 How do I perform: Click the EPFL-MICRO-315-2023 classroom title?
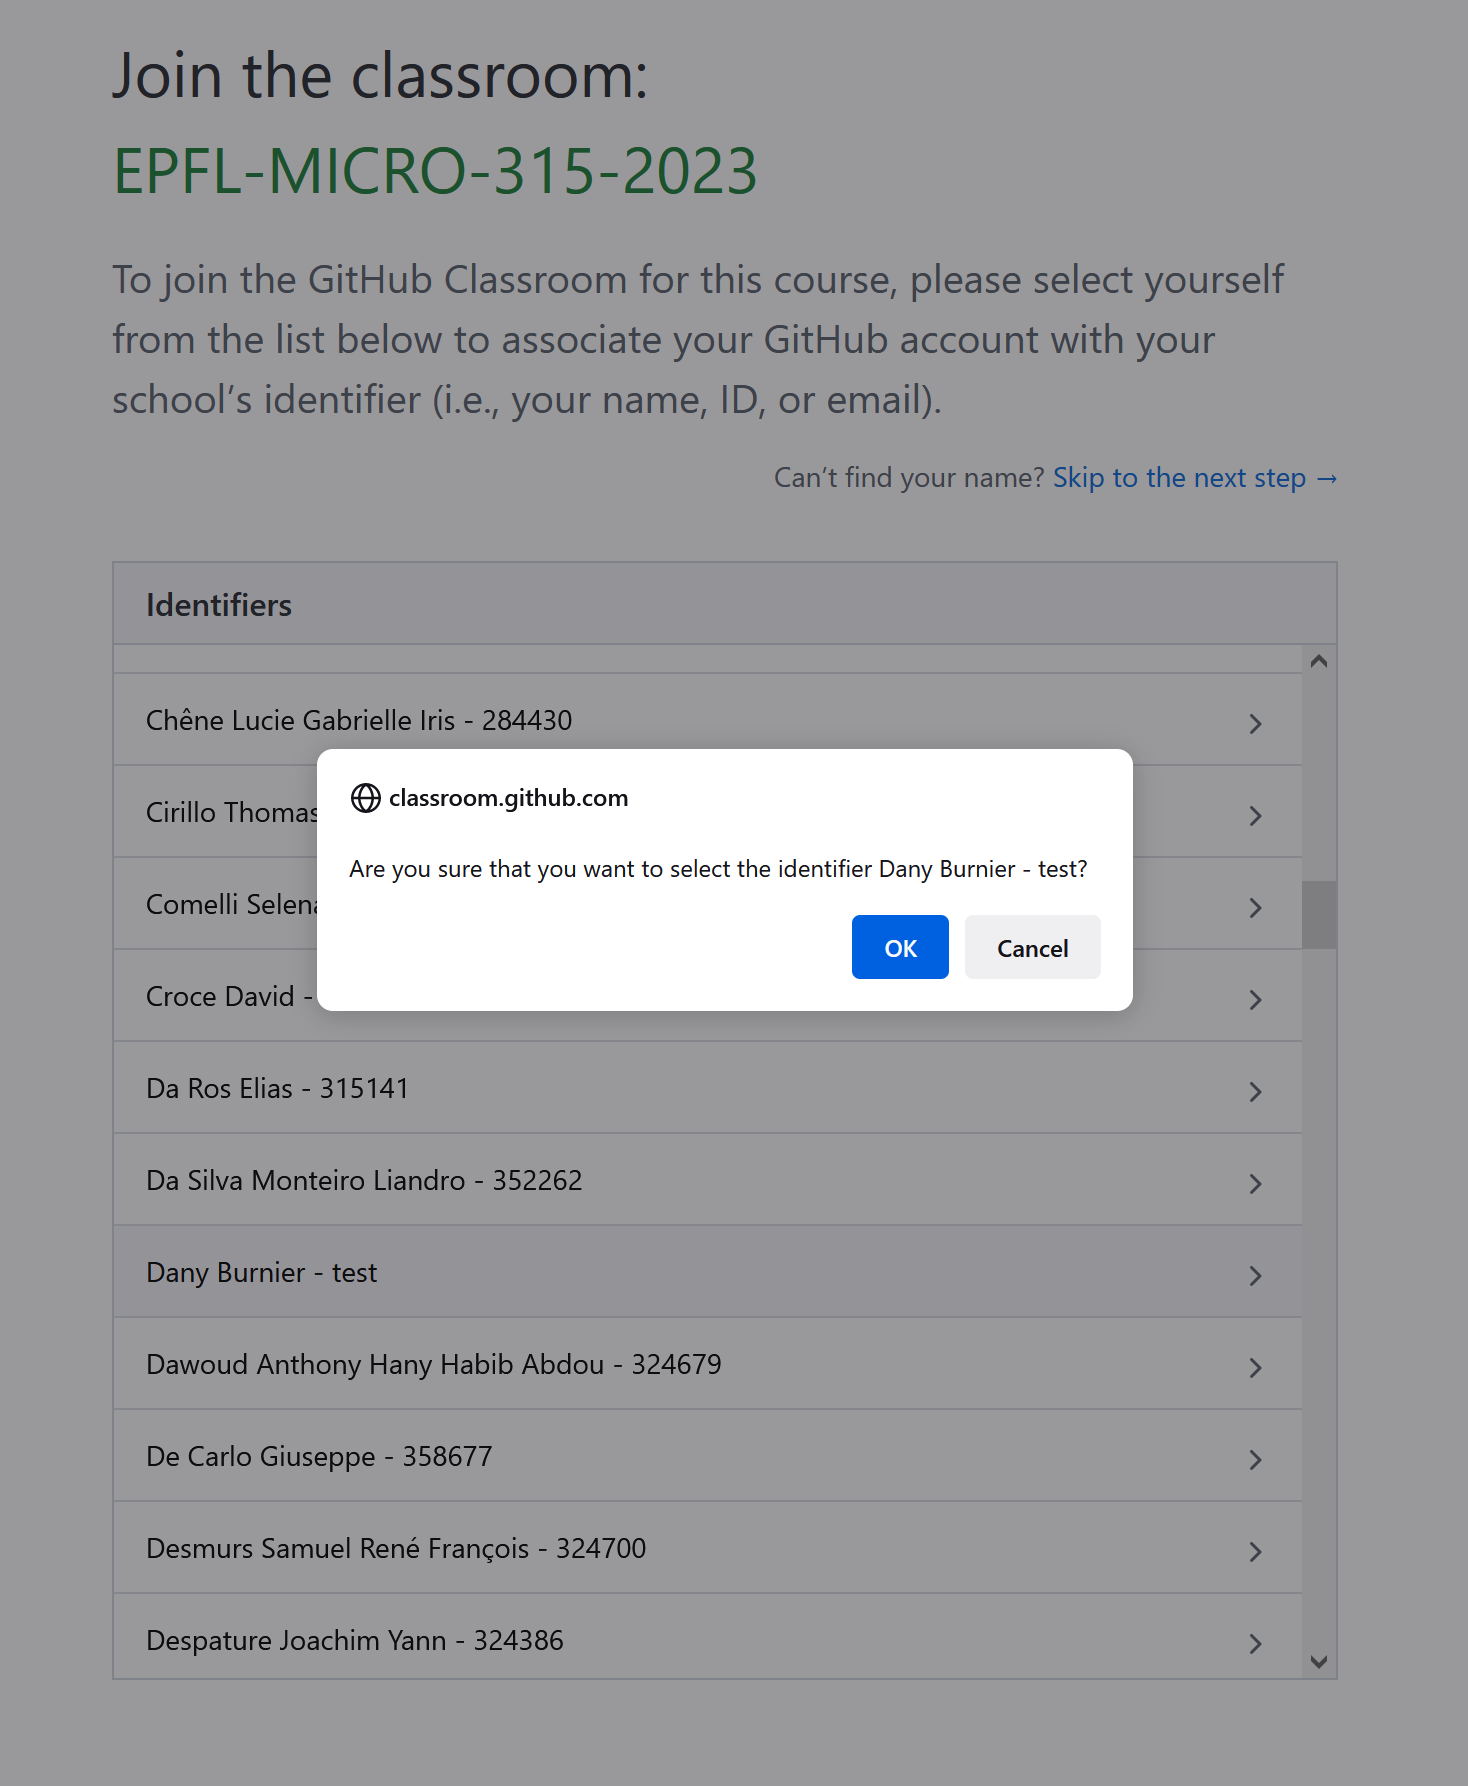435,171
